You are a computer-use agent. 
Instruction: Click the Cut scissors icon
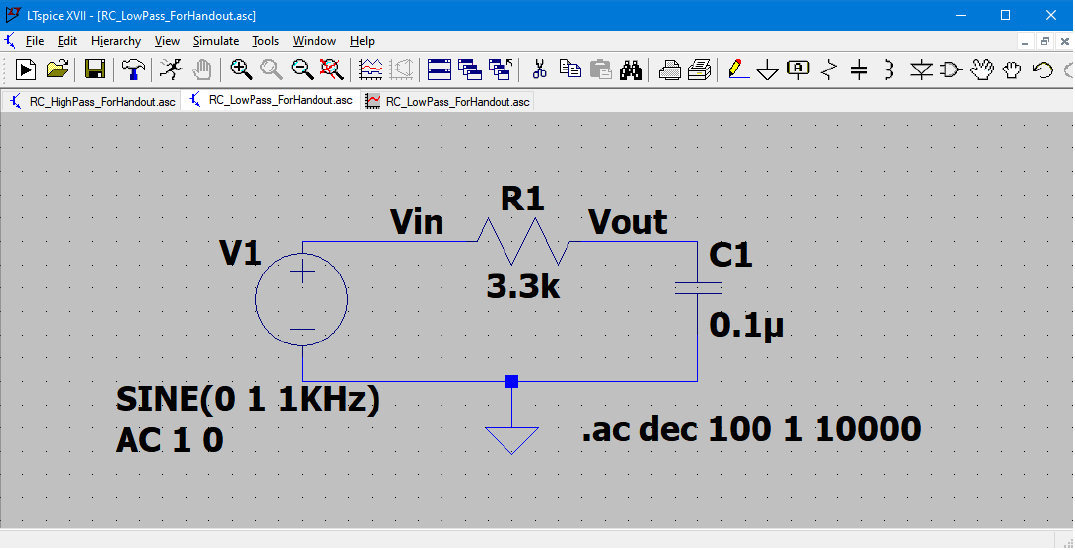(x=539, y=69)
